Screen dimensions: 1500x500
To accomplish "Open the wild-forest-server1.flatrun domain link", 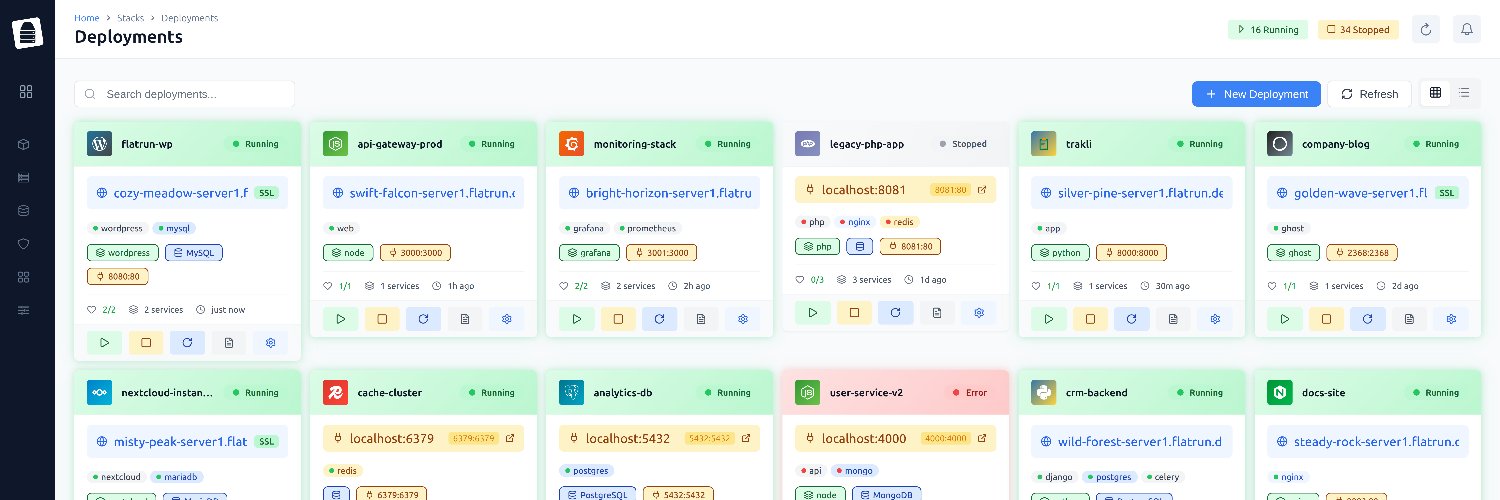I will pyautogui.click(x=1141, y=441).
